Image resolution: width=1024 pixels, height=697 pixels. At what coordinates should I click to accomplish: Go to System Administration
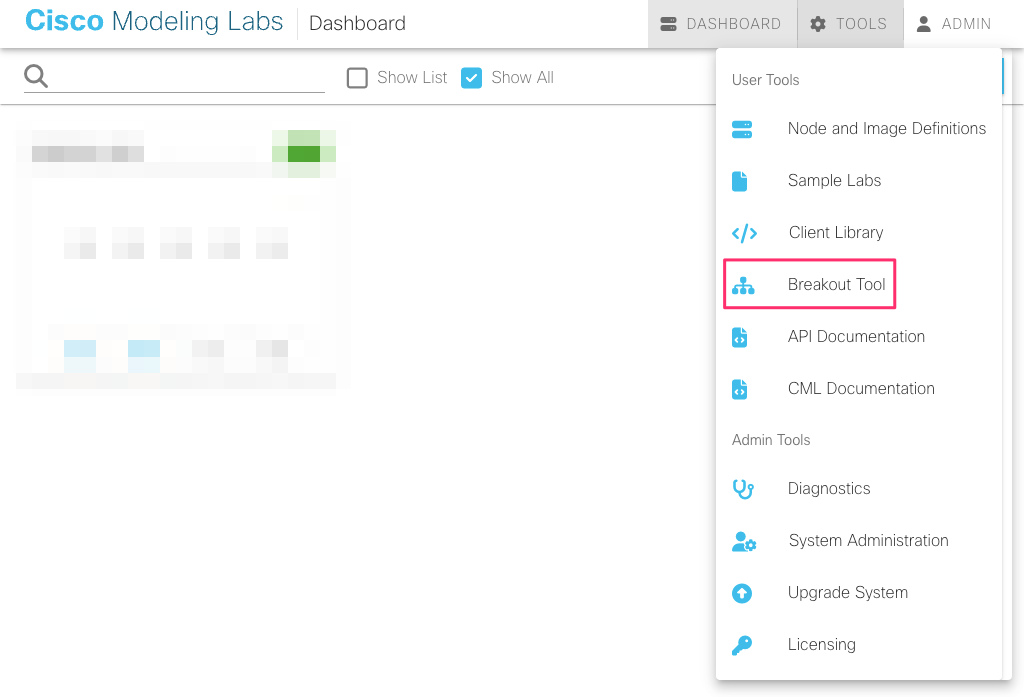coord(859,541)
